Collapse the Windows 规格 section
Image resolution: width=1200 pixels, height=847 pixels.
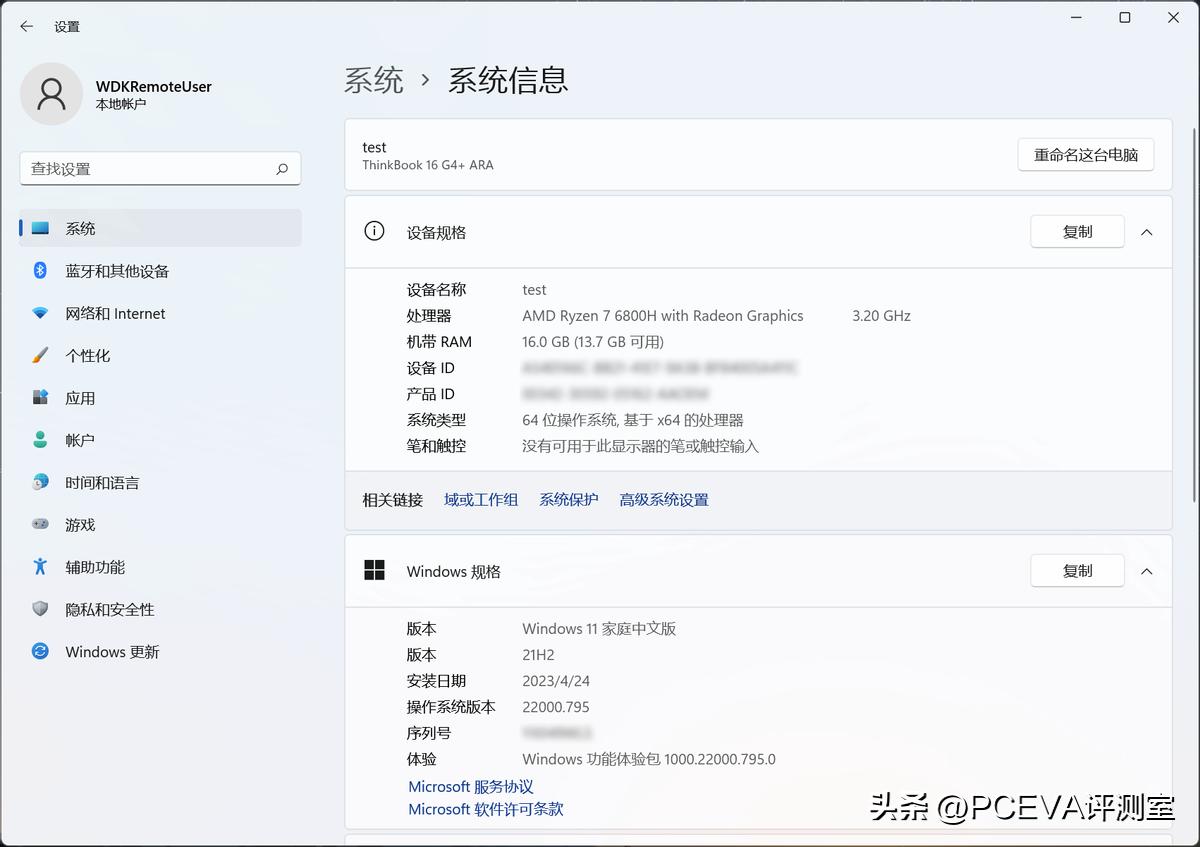[x=1146, y=571]
